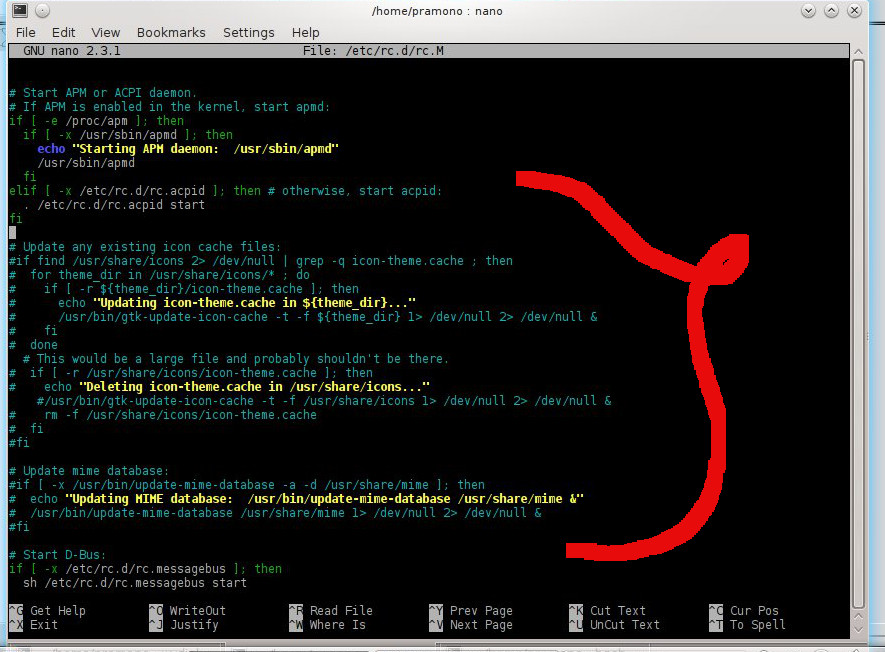Open the Settings menu
The height and width of the screenshot is (652, 885).
click(248, 33)
